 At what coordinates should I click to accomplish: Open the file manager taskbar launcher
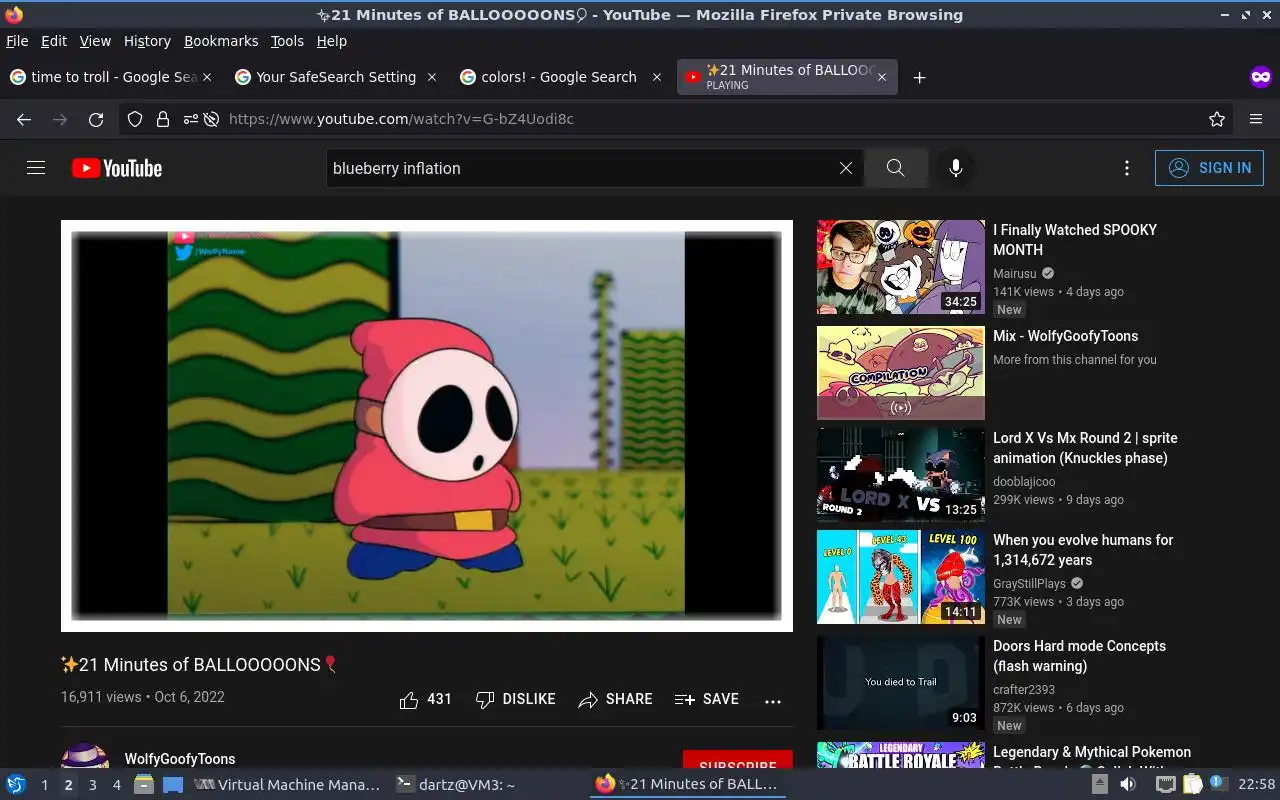tap(144, 785)
